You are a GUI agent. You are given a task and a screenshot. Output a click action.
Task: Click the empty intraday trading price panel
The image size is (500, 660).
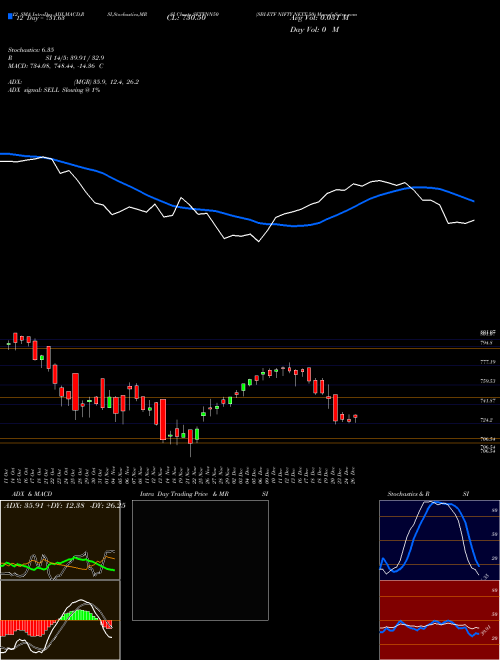pyautogui.click(x=200, y=560)
